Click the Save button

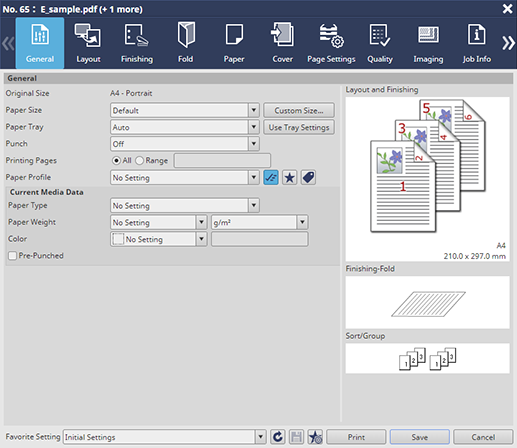click(420, 437)
